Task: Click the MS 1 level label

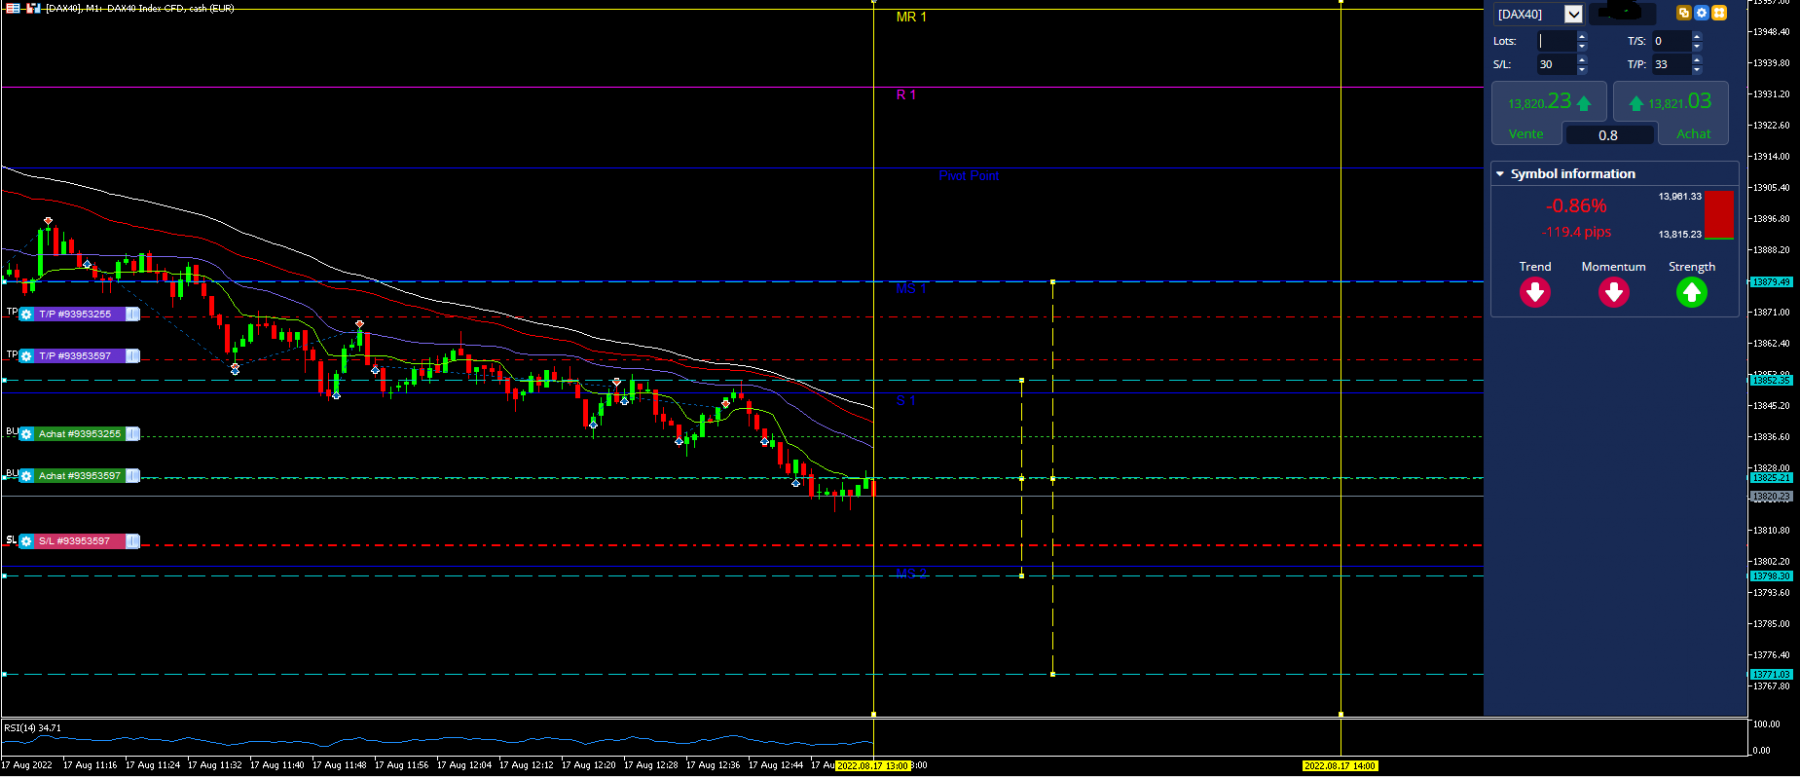Action: (x=911, y=289)
